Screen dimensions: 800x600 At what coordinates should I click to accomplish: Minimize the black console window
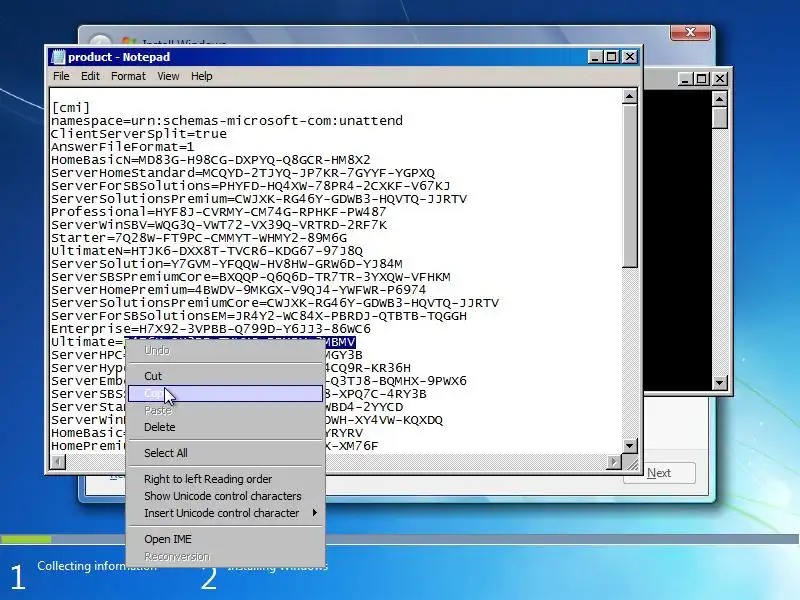click(x=685, y=79)
